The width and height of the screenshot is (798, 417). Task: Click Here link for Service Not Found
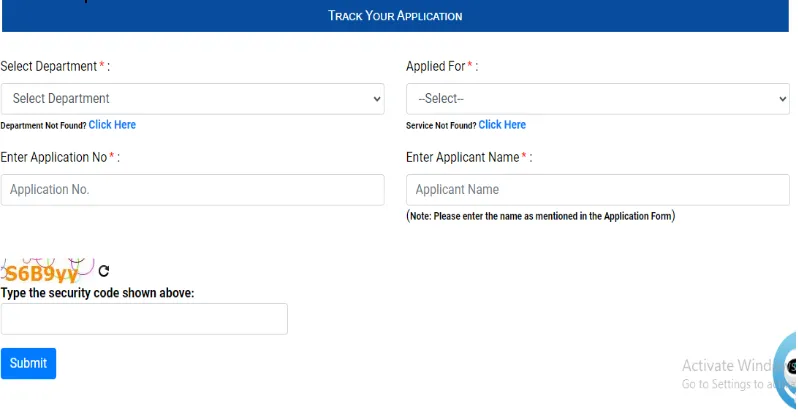coord(502,125)
